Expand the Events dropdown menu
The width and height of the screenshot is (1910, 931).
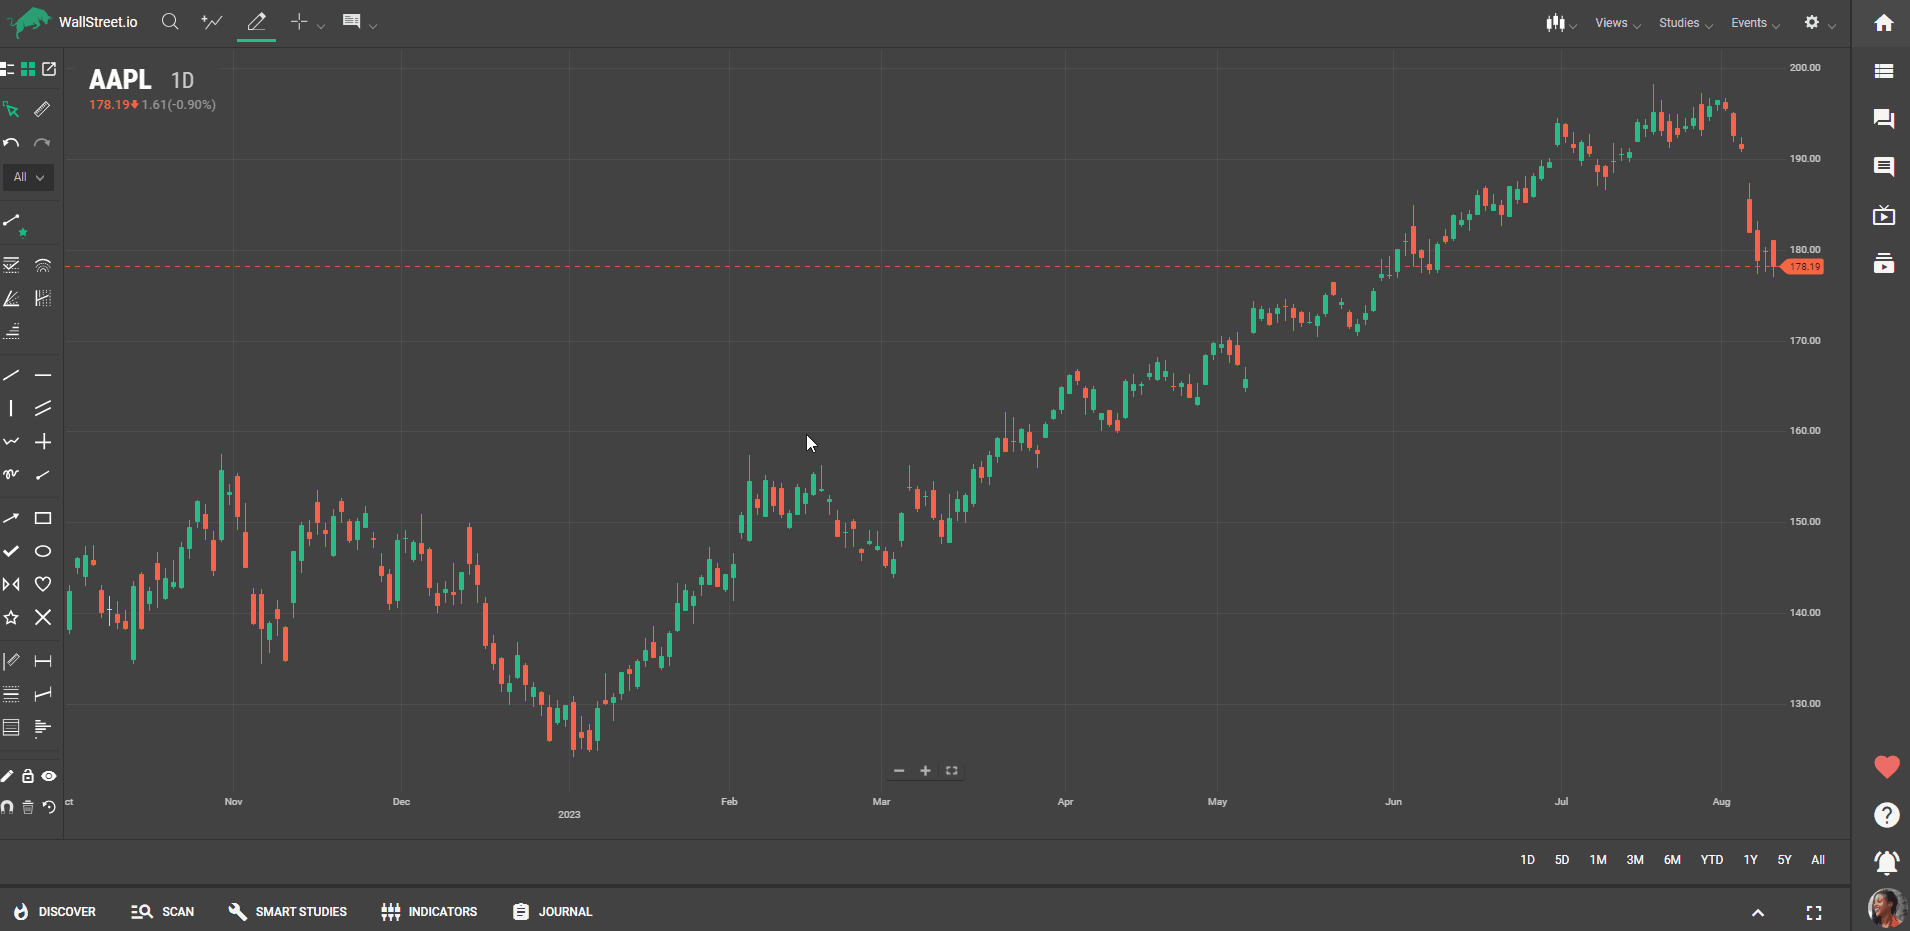click(x=1754, y=23)
